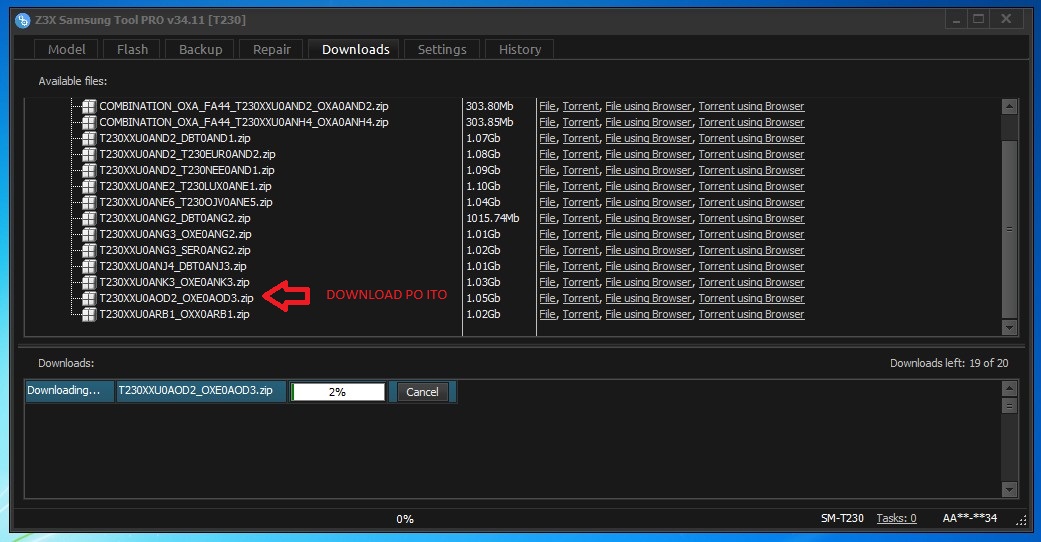
Task: Click file icon for T230XXU0AOD2_OXE0AOD3.zip
Action: tap(89, 298)
